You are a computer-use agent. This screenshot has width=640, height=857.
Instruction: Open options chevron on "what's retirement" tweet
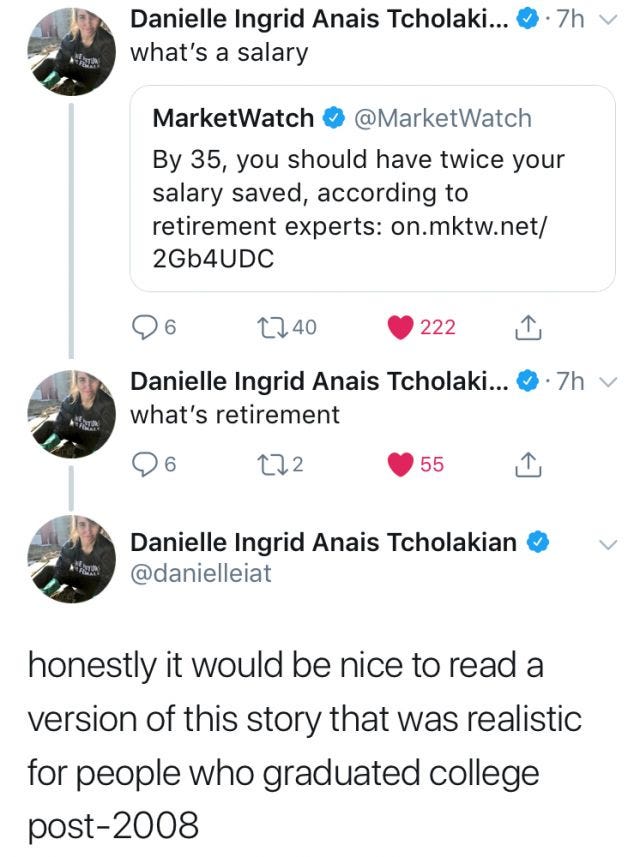[x=612, y=382]
